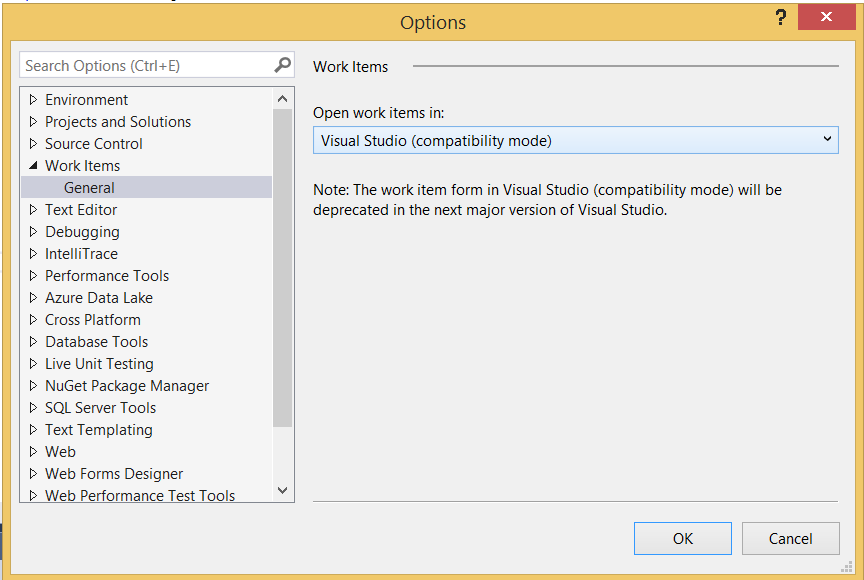The image size is (864, 580).
Task: Dismiss the dialog with Cancel
Action: tap(790, 538)
